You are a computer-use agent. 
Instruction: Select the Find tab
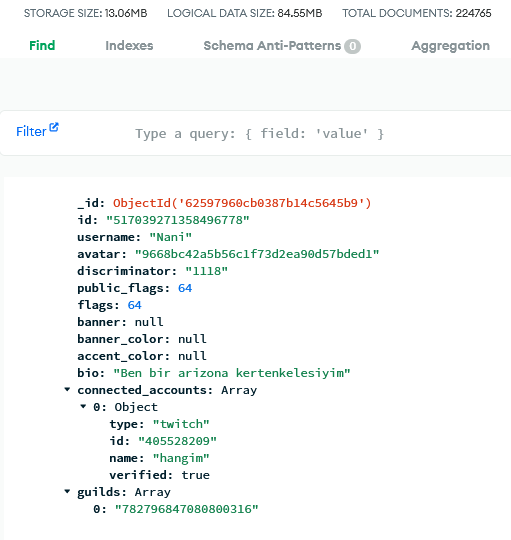coord(42,46)
